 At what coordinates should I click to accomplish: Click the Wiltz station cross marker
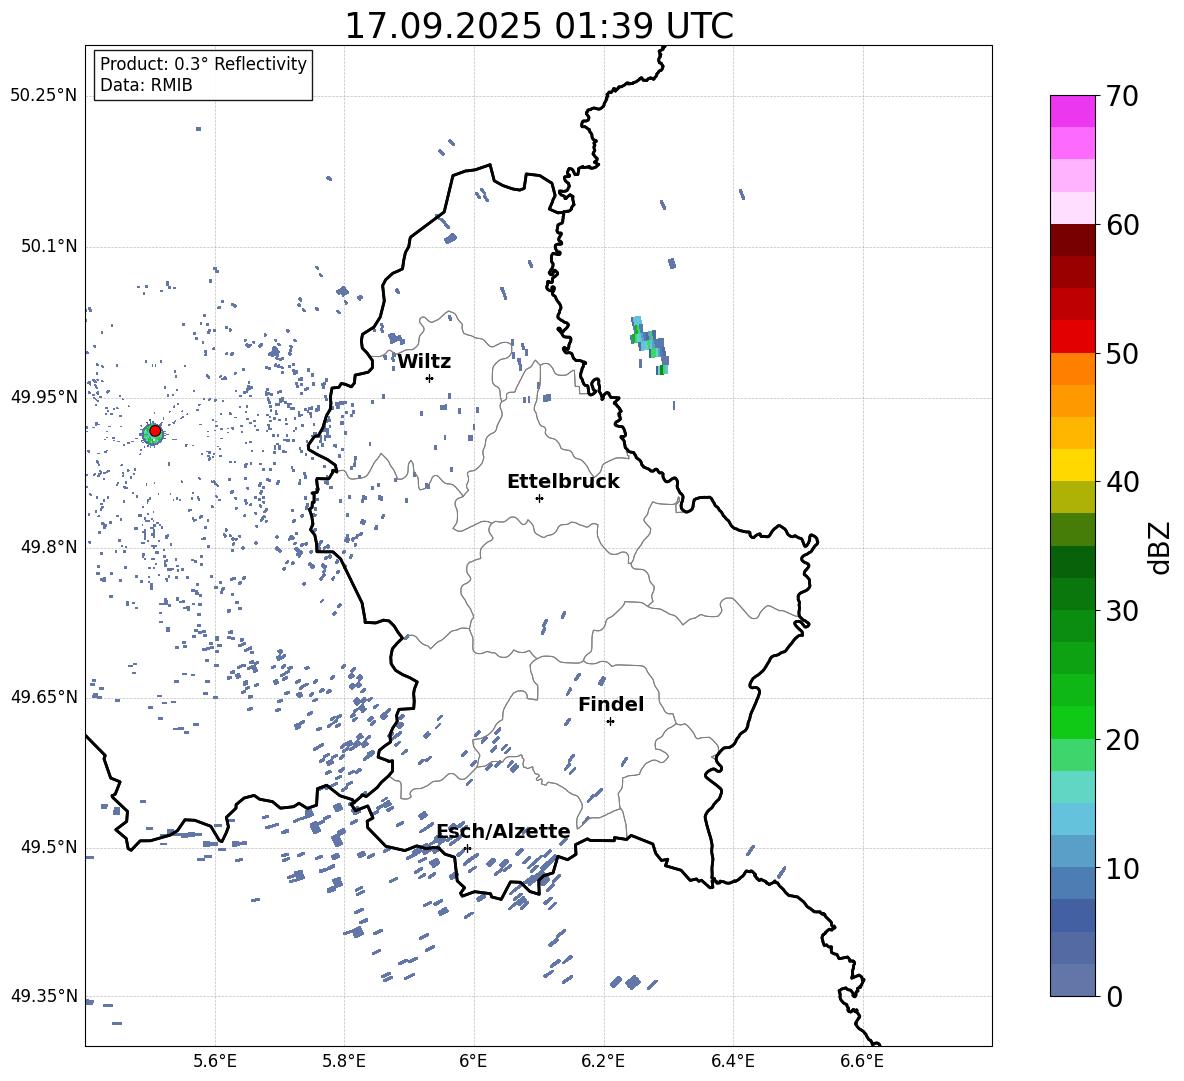(430, 378)
